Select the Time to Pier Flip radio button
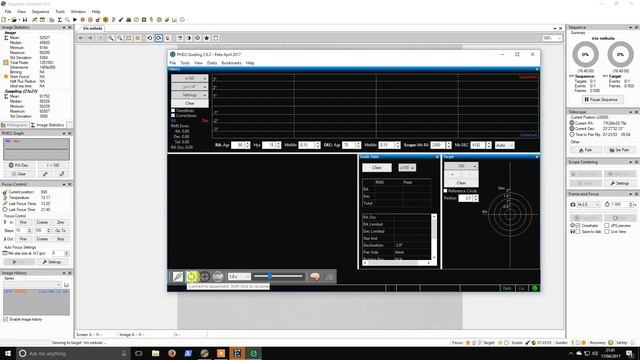 coord(572,134)
